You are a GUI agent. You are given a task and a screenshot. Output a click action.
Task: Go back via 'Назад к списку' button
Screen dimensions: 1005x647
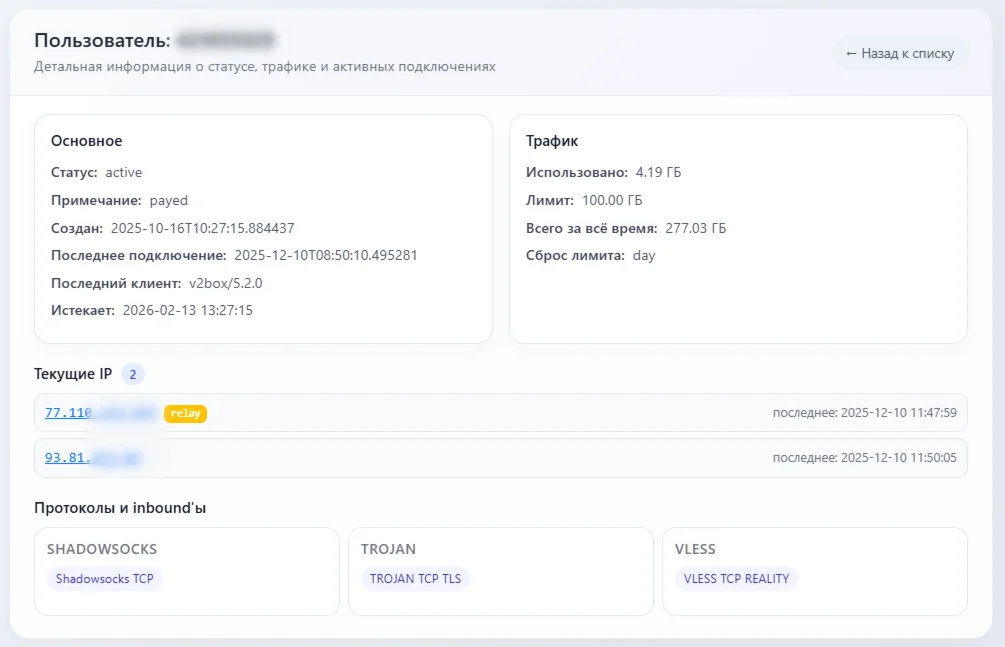(899, 54)
